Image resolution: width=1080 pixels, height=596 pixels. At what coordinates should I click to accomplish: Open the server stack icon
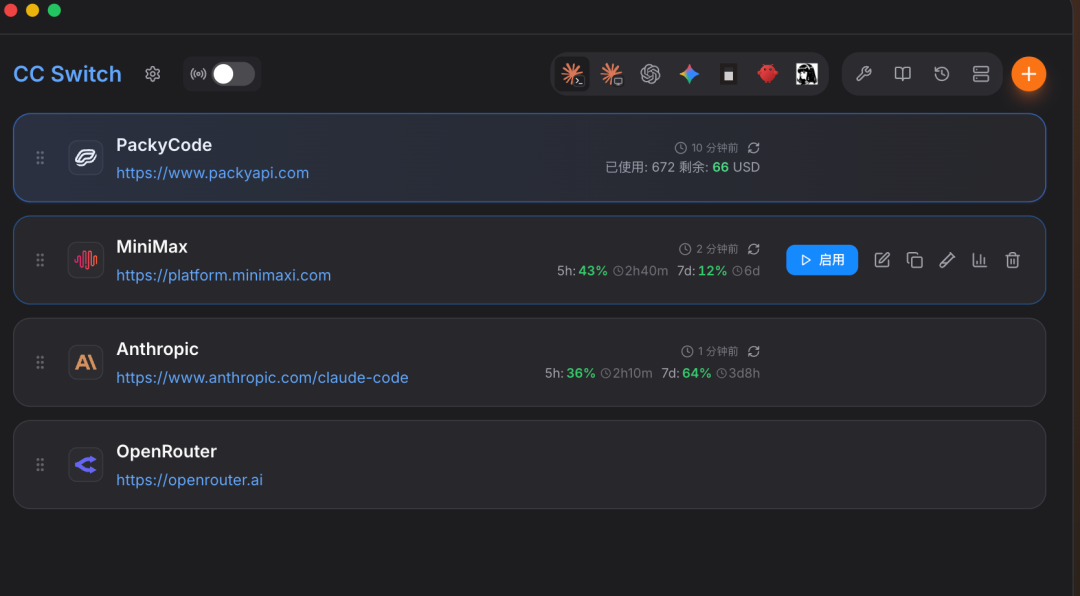coord(981,74)
